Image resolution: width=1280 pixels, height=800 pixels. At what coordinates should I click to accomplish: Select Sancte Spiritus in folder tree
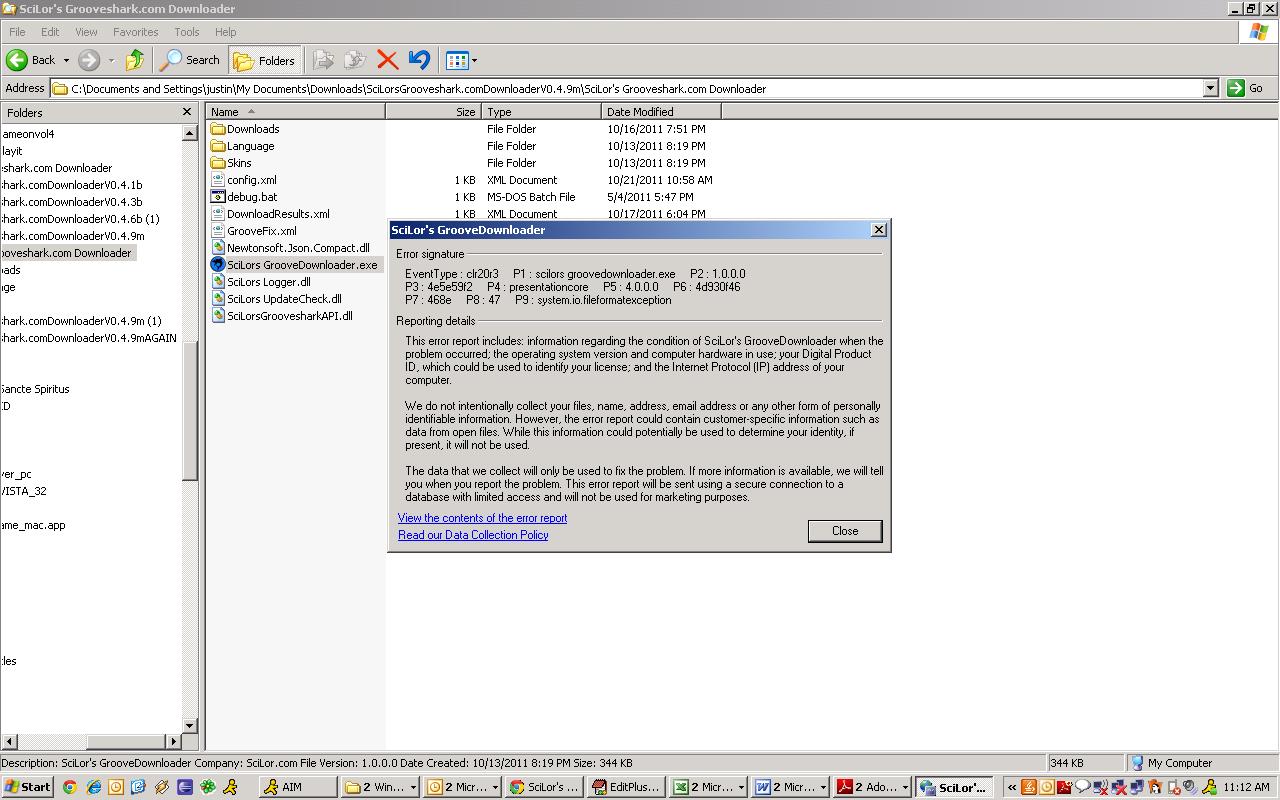coord(35,389)
